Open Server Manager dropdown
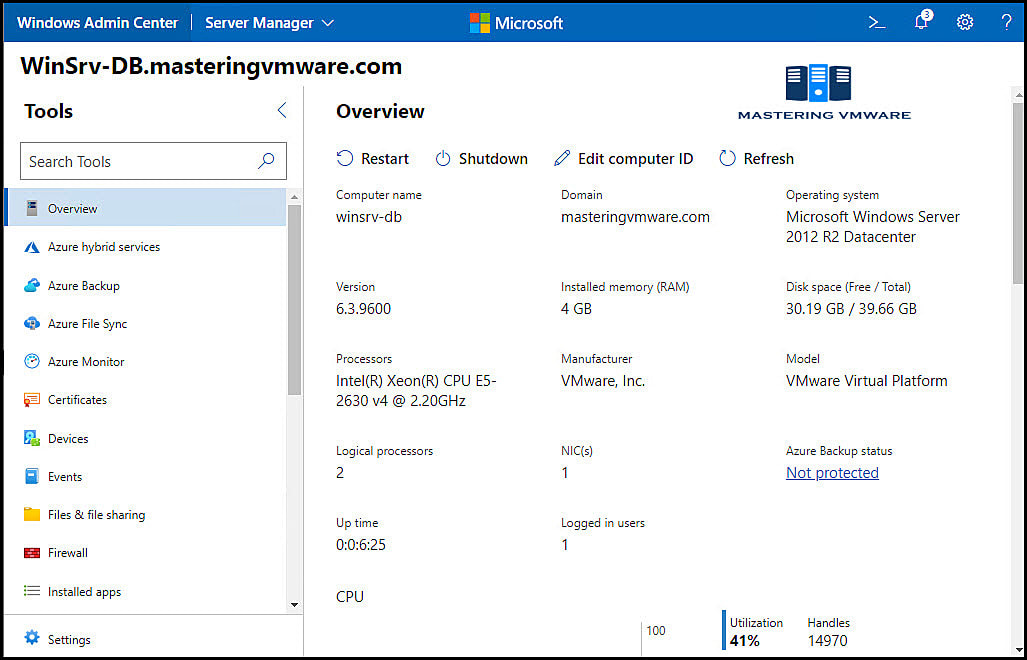 pos(269,23)
